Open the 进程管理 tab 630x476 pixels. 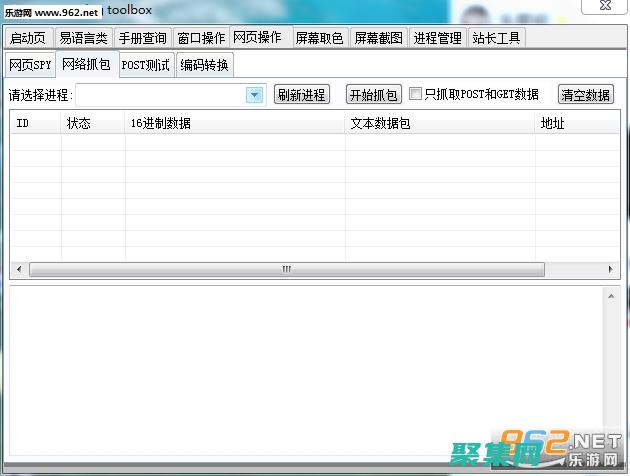pos(437,38)
